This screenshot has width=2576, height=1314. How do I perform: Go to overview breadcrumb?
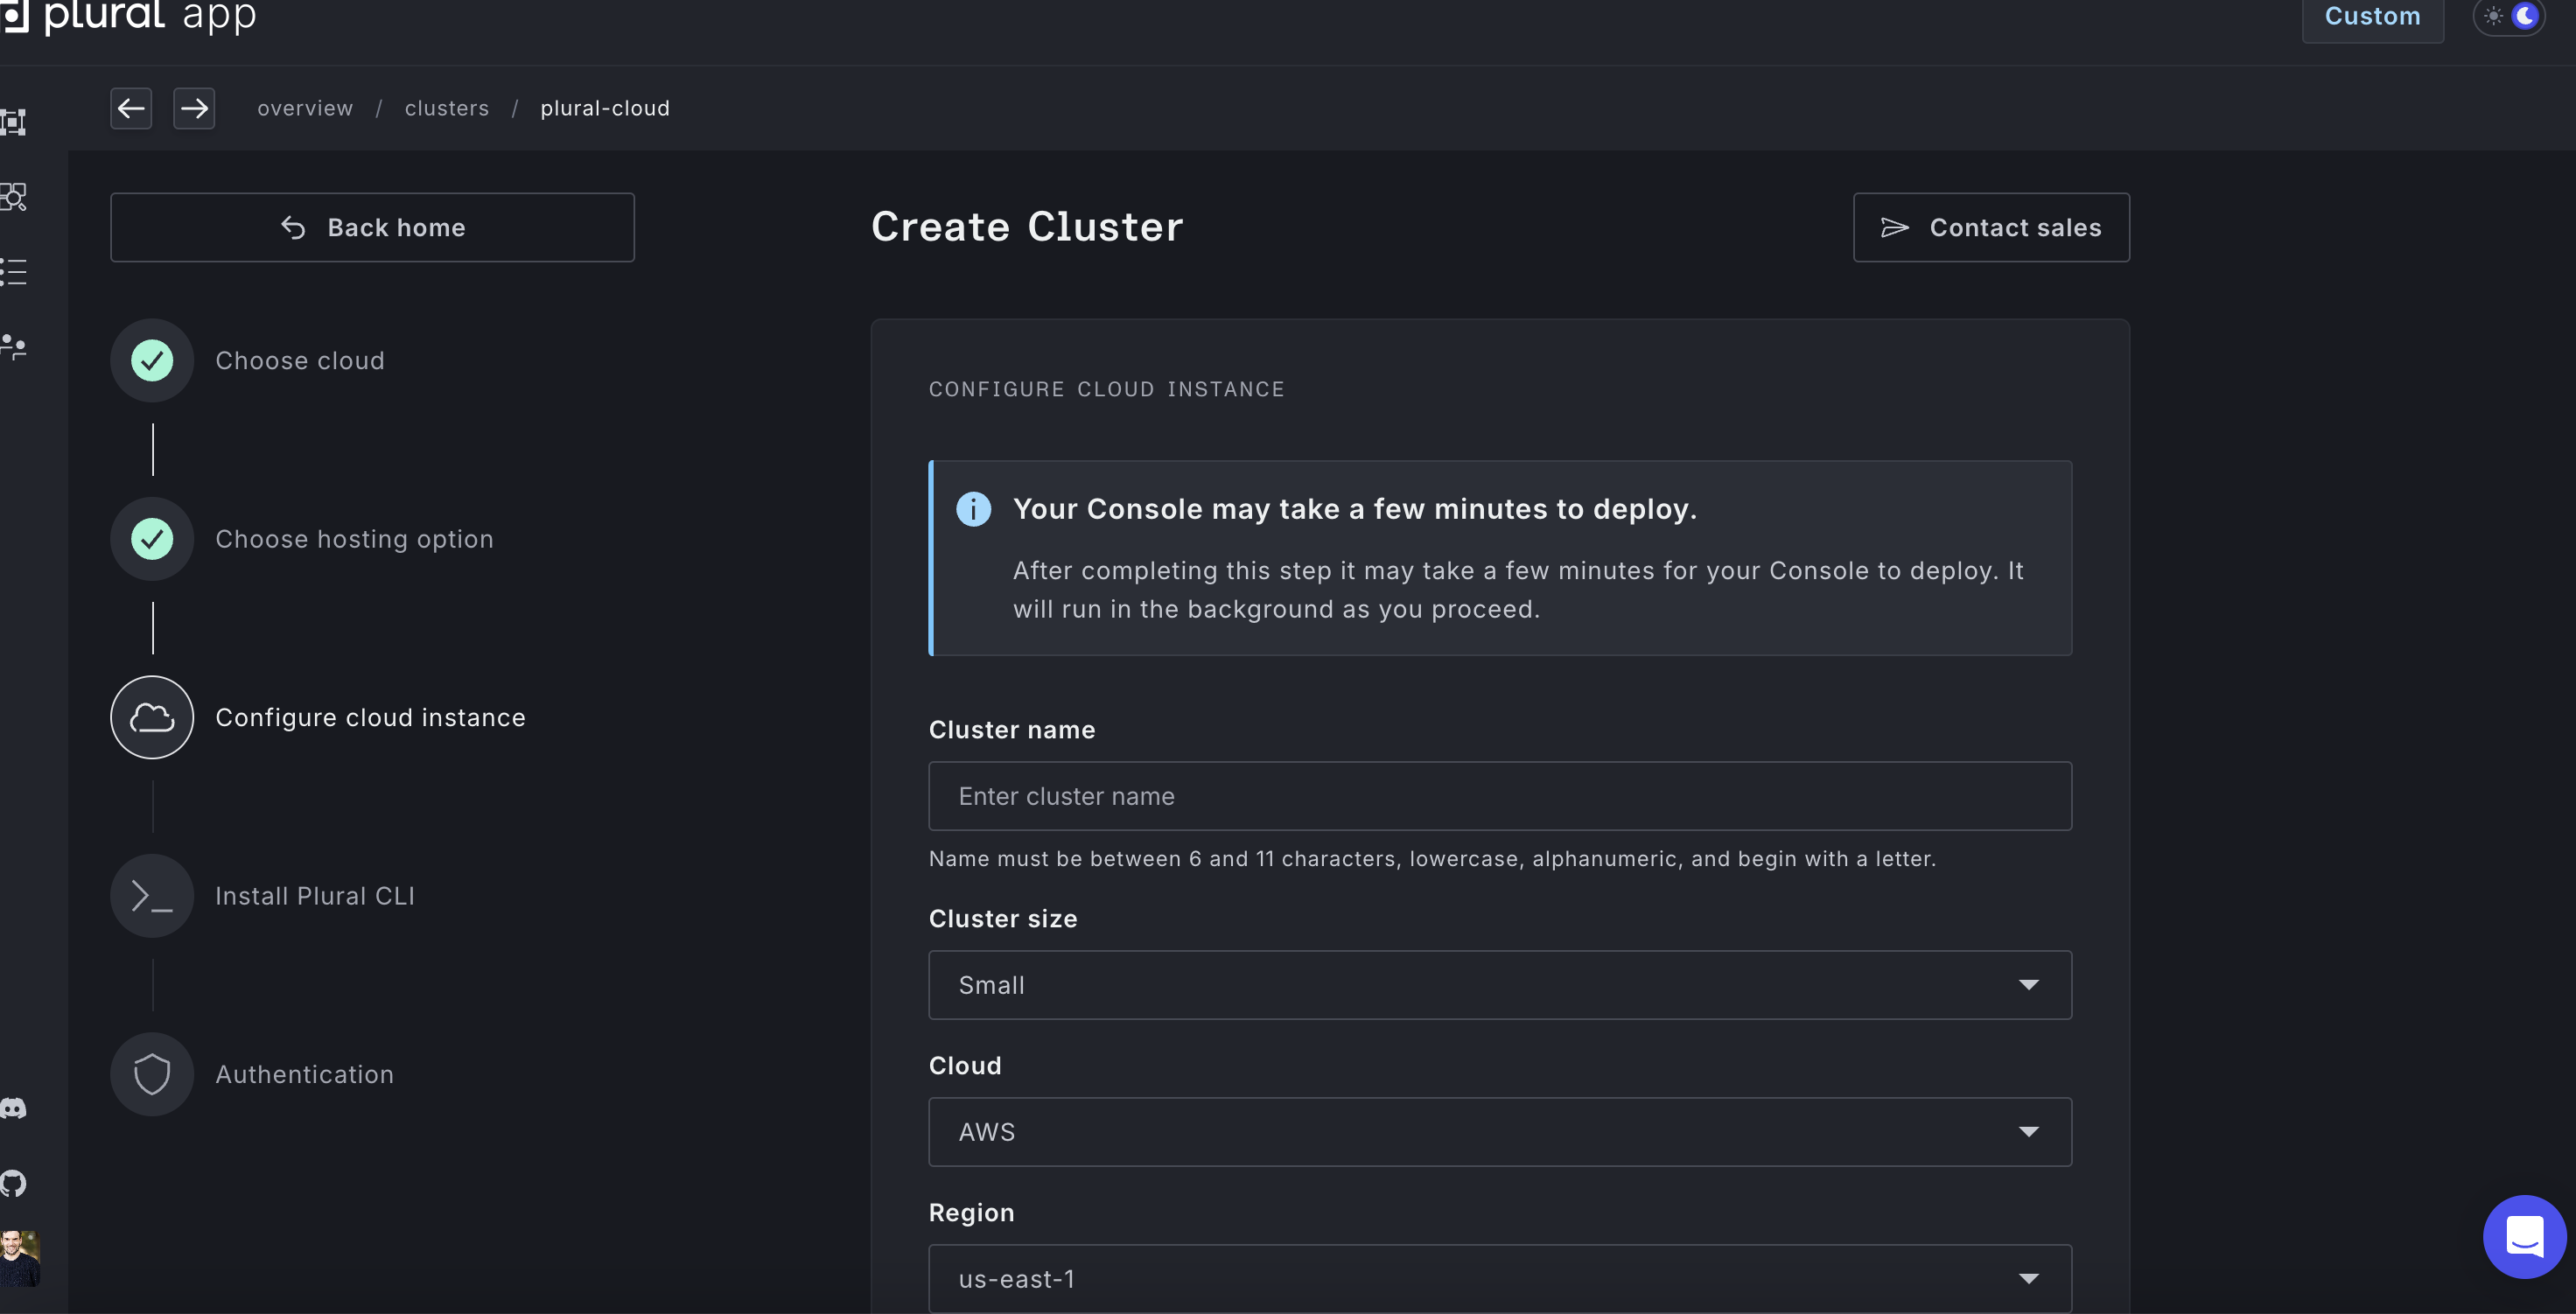click(305, 108)
